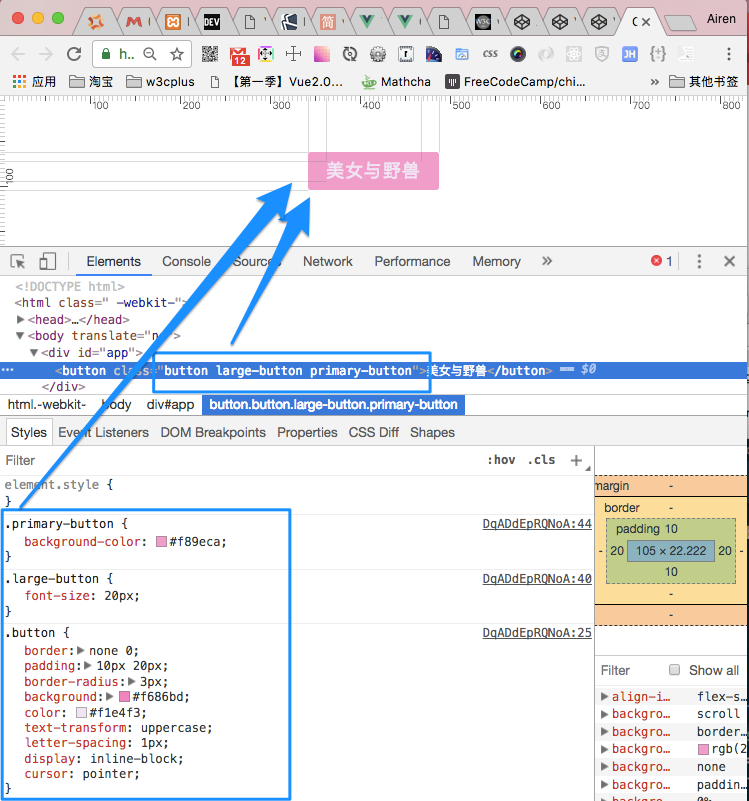Open the Gmail extension with badge 12
The height and width of the screenshot is (801, 749).
click(x=239, y=55)
